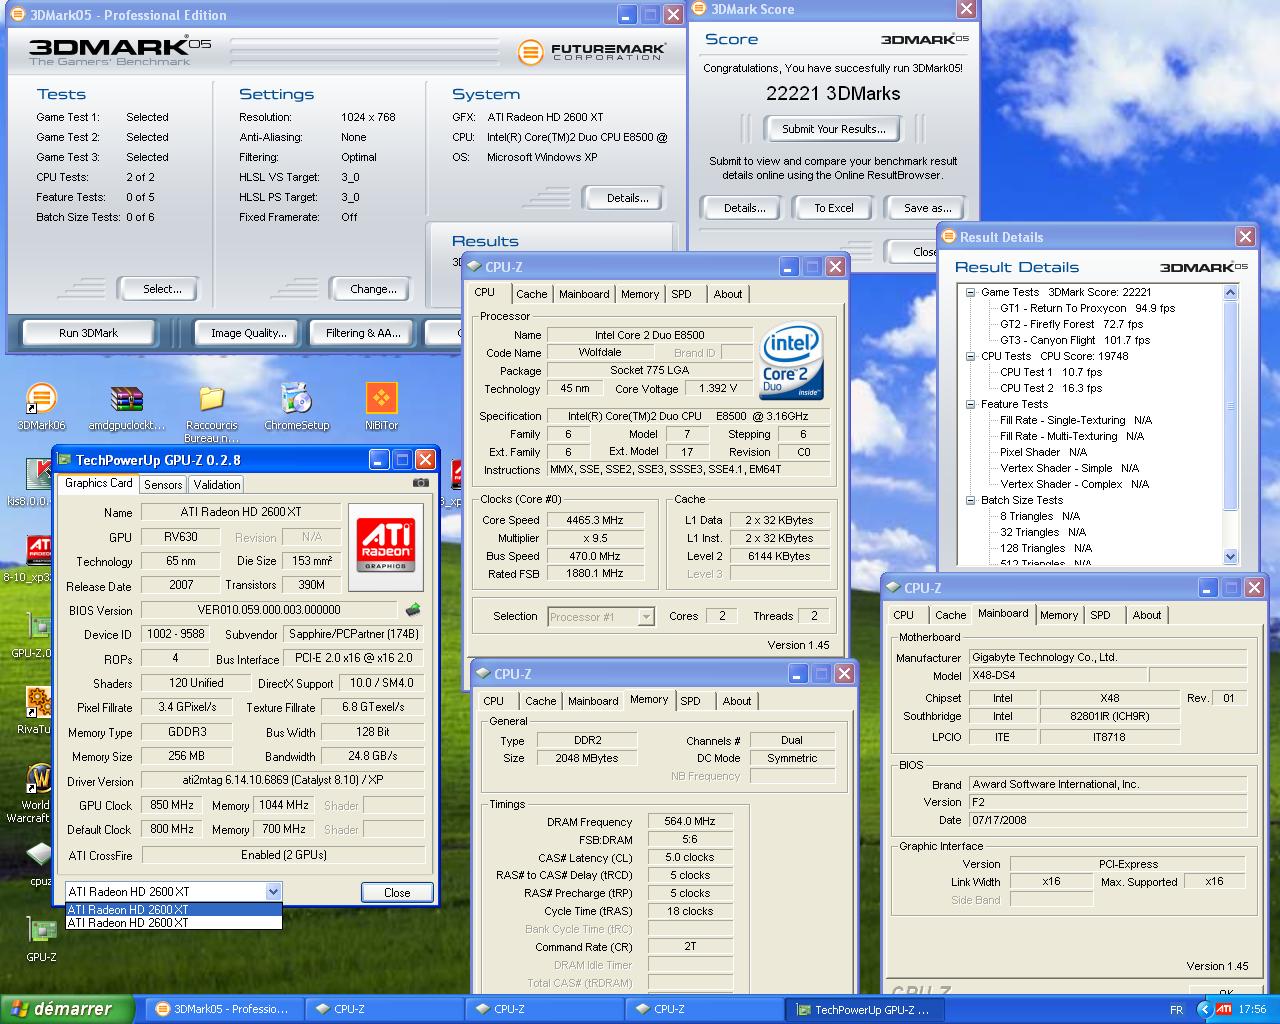Switch to the Validation tab in GPU-Z
This screenshot has width=1280, height=1024.
[x=217, y=484]
